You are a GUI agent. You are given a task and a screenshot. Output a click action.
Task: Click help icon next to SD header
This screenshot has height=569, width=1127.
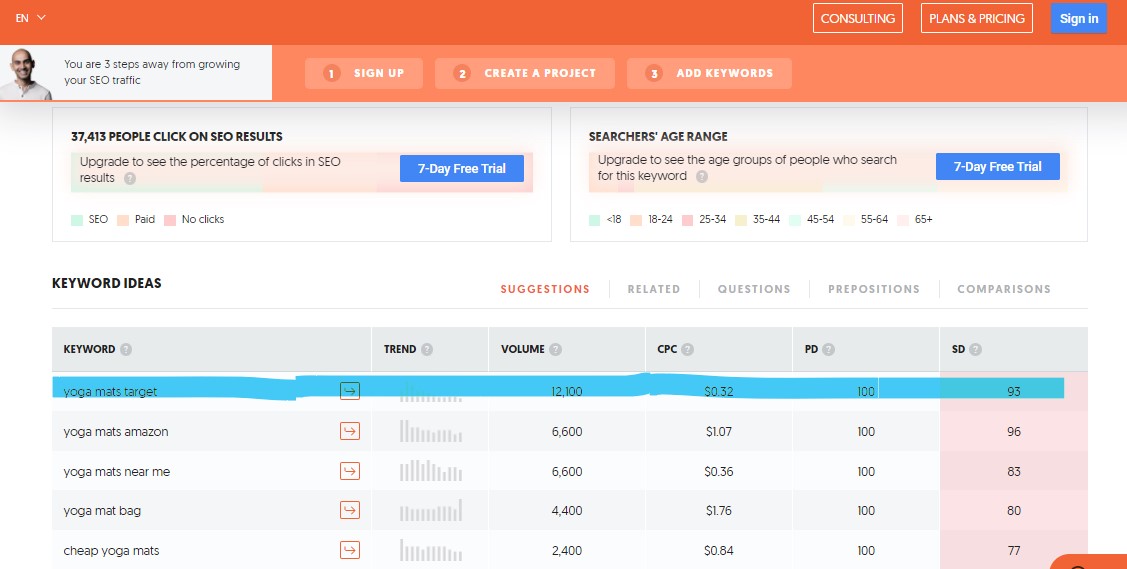[x=975, y=349]
